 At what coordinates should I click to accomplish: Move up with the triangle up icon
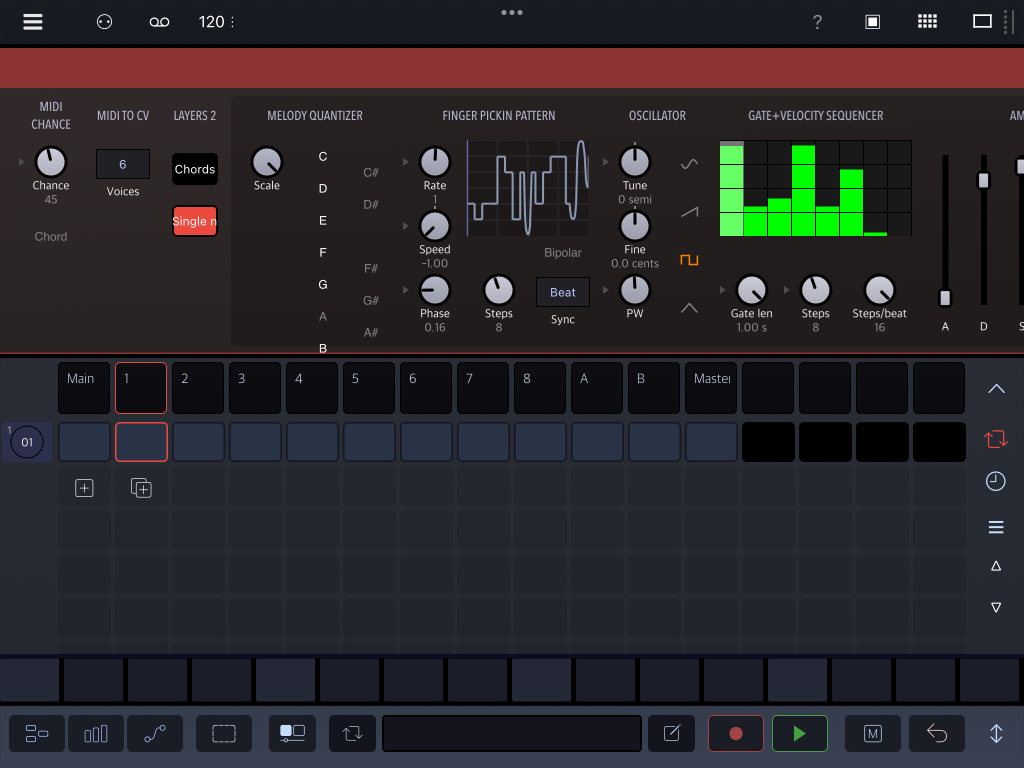point(996,566)
